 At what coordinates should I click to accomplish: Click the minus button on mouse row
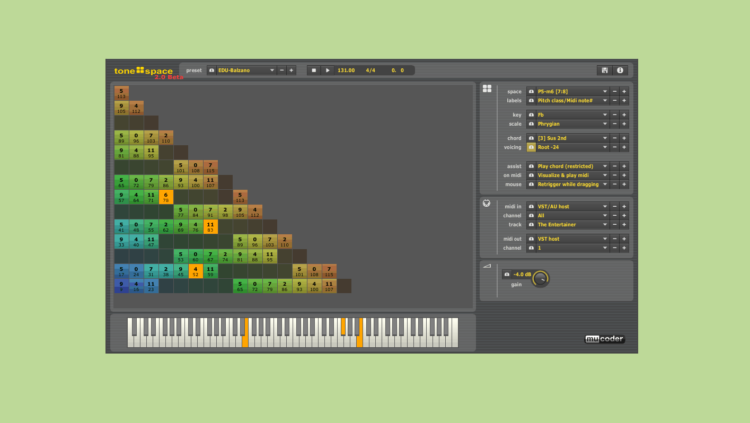click(x=615, y=184)
